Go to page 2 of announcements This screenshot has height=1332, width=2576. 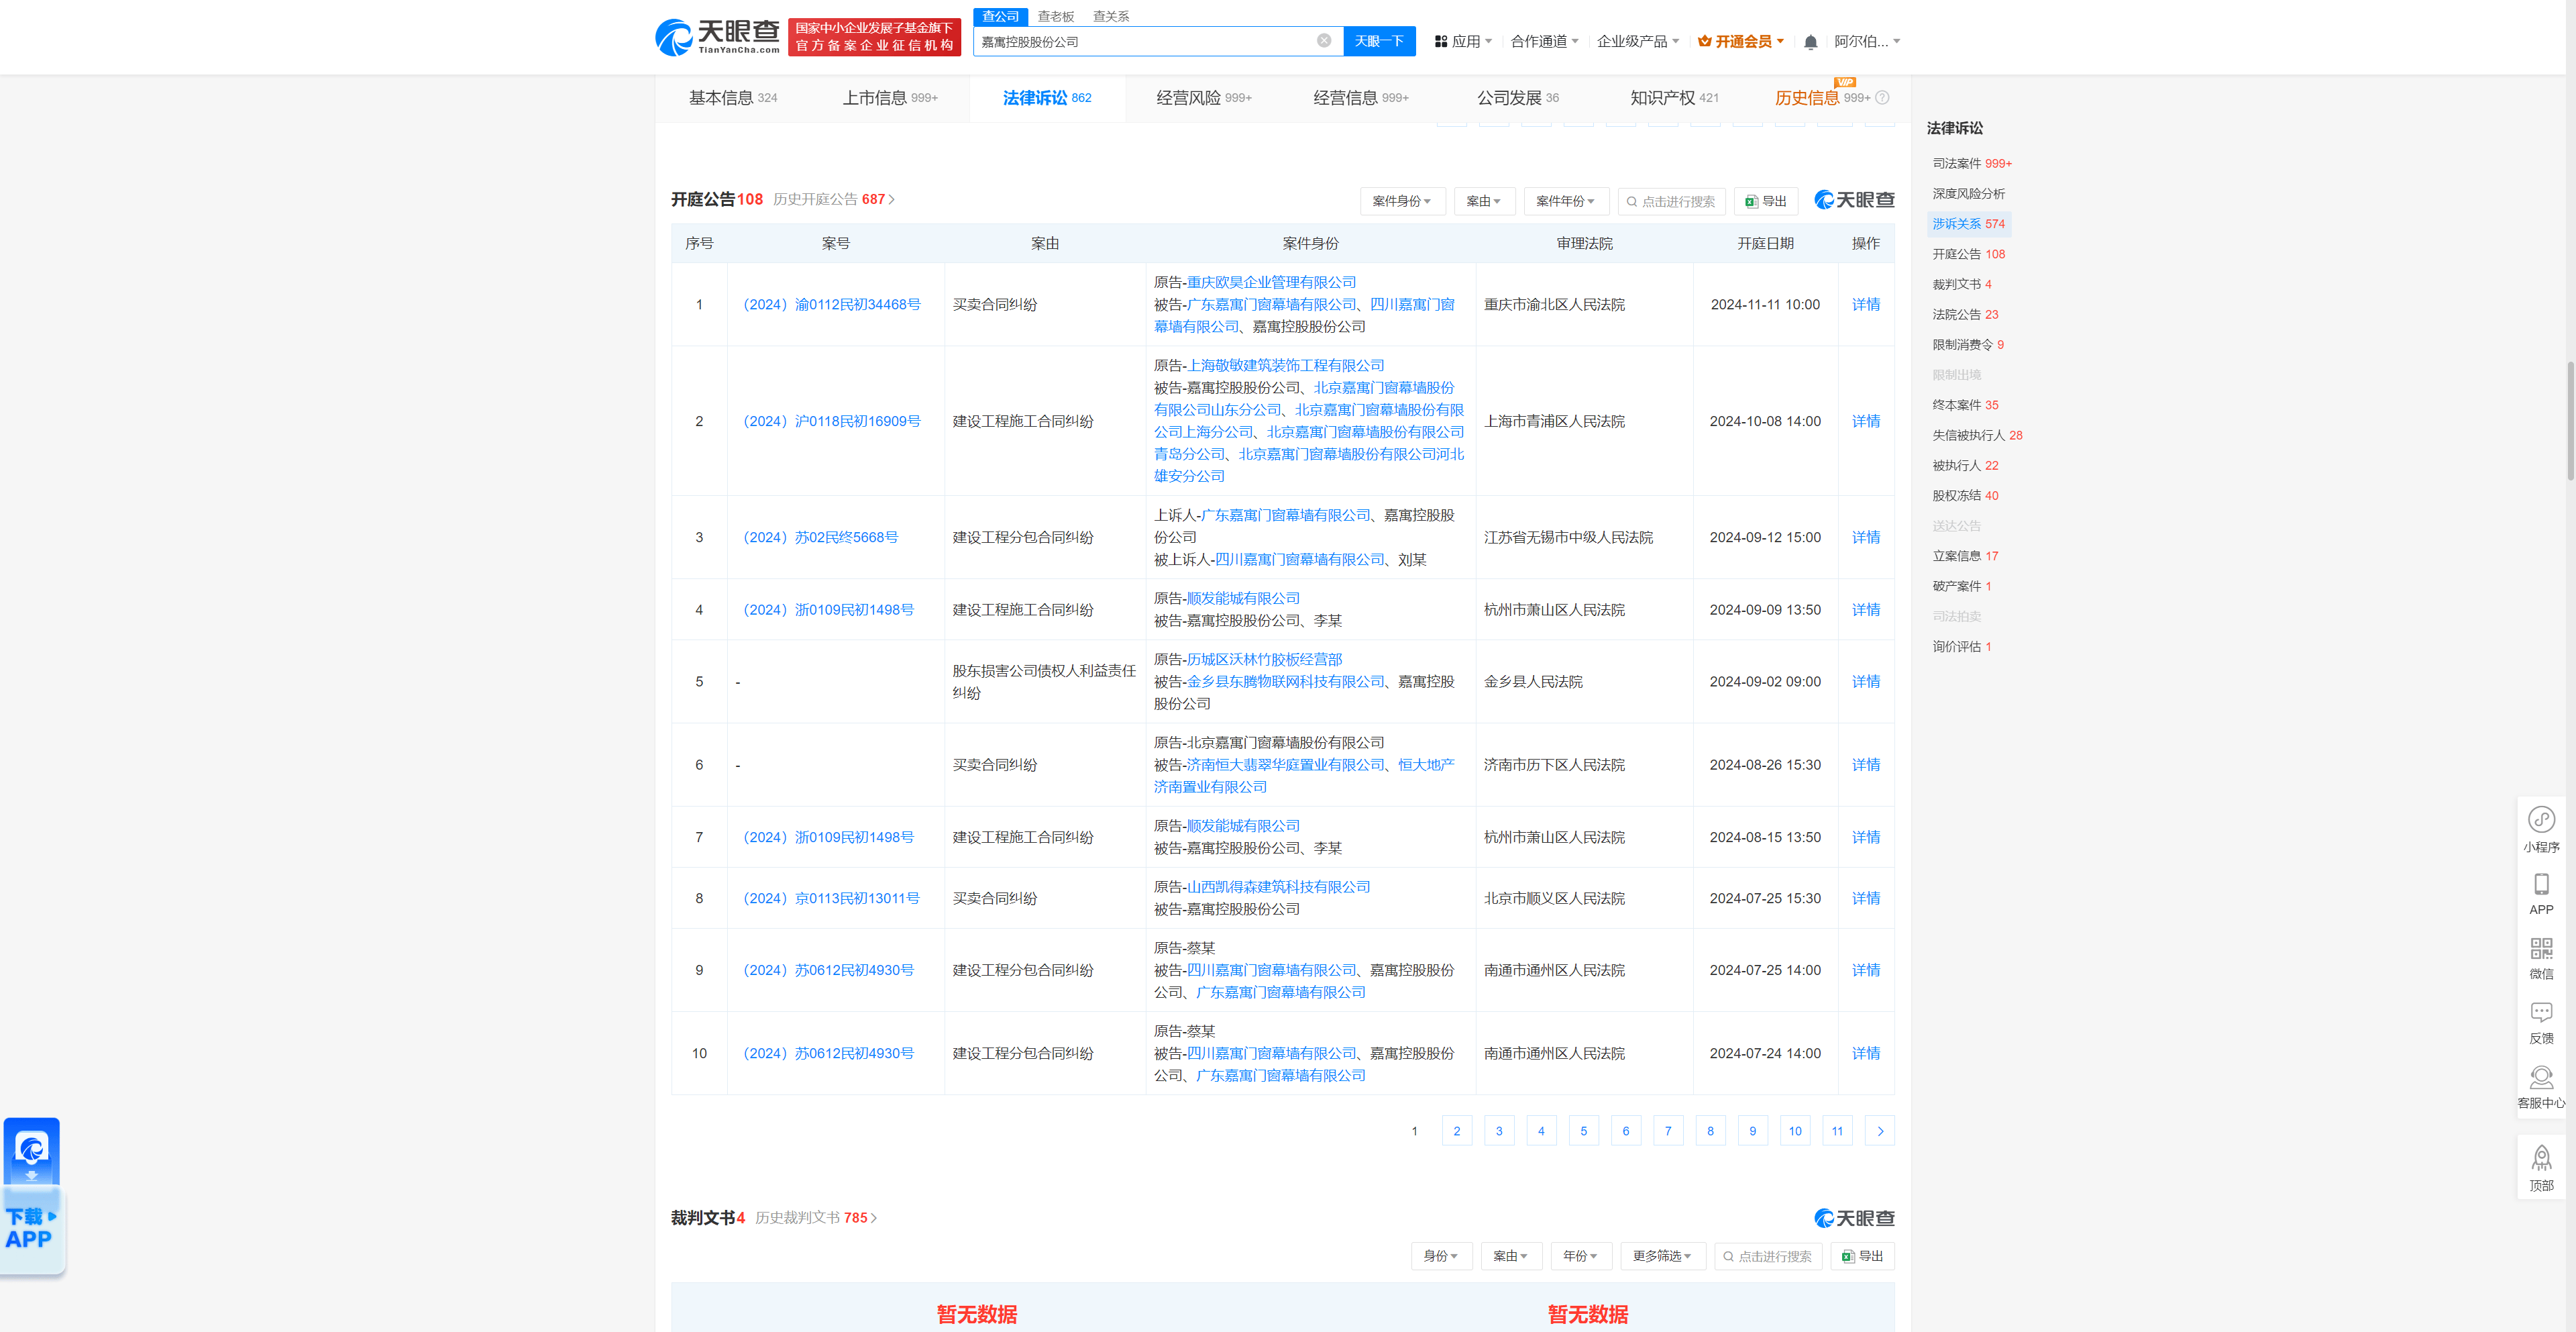(1457, 1131)
